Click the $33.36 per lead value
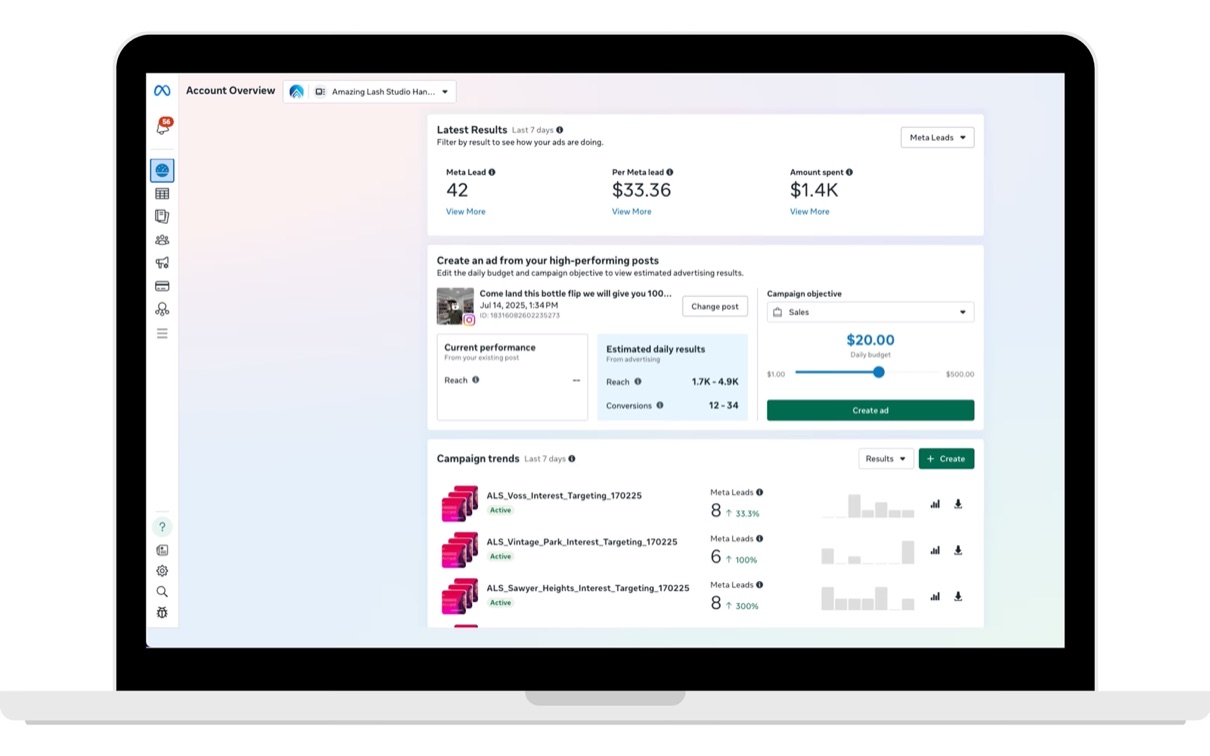Screen dimensions: 1210x756 641,190
